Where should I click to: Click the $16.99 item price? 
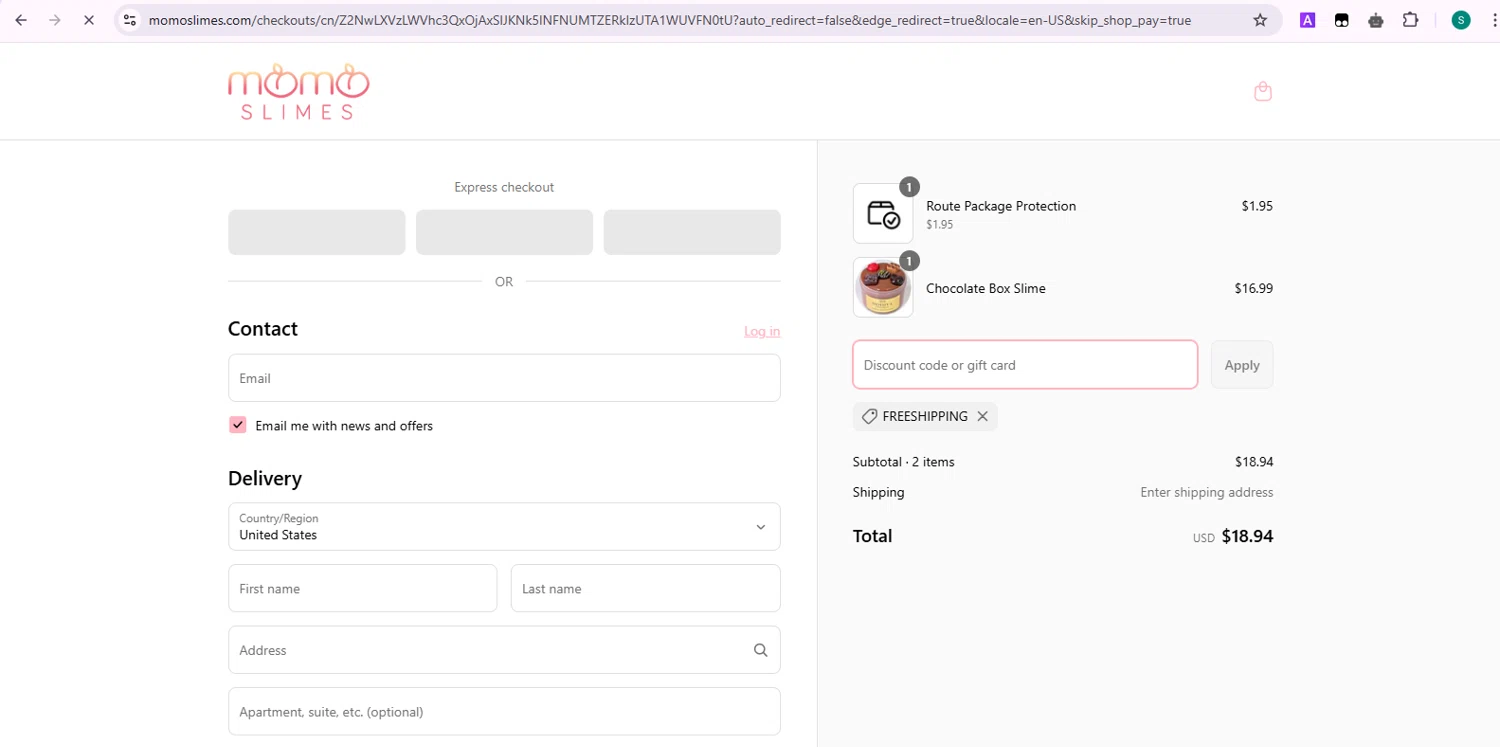point(1254,288)
